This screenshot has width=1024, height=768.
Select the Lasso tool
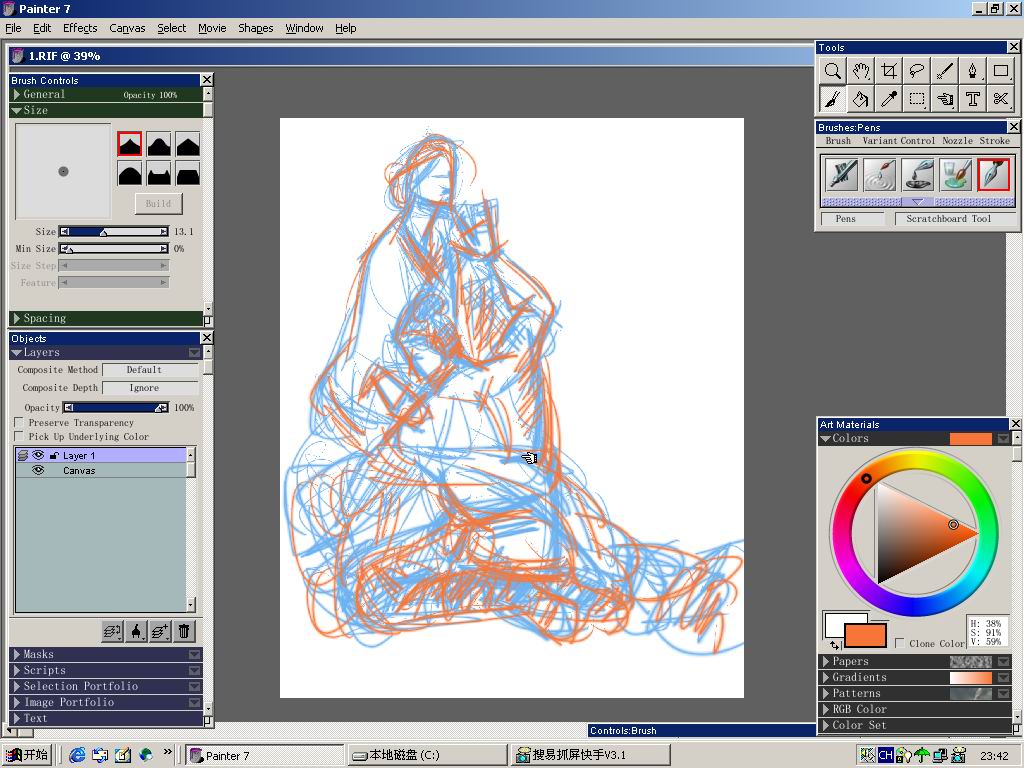click(x=916, y=71)
